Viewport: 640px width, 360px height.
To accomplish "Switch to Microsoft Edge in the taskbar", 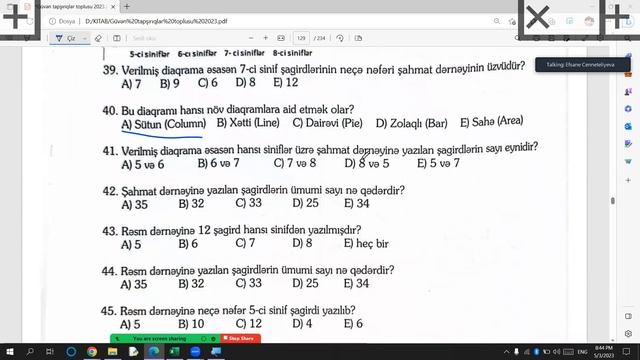I will pyautogui.click(x=154, y=351).
